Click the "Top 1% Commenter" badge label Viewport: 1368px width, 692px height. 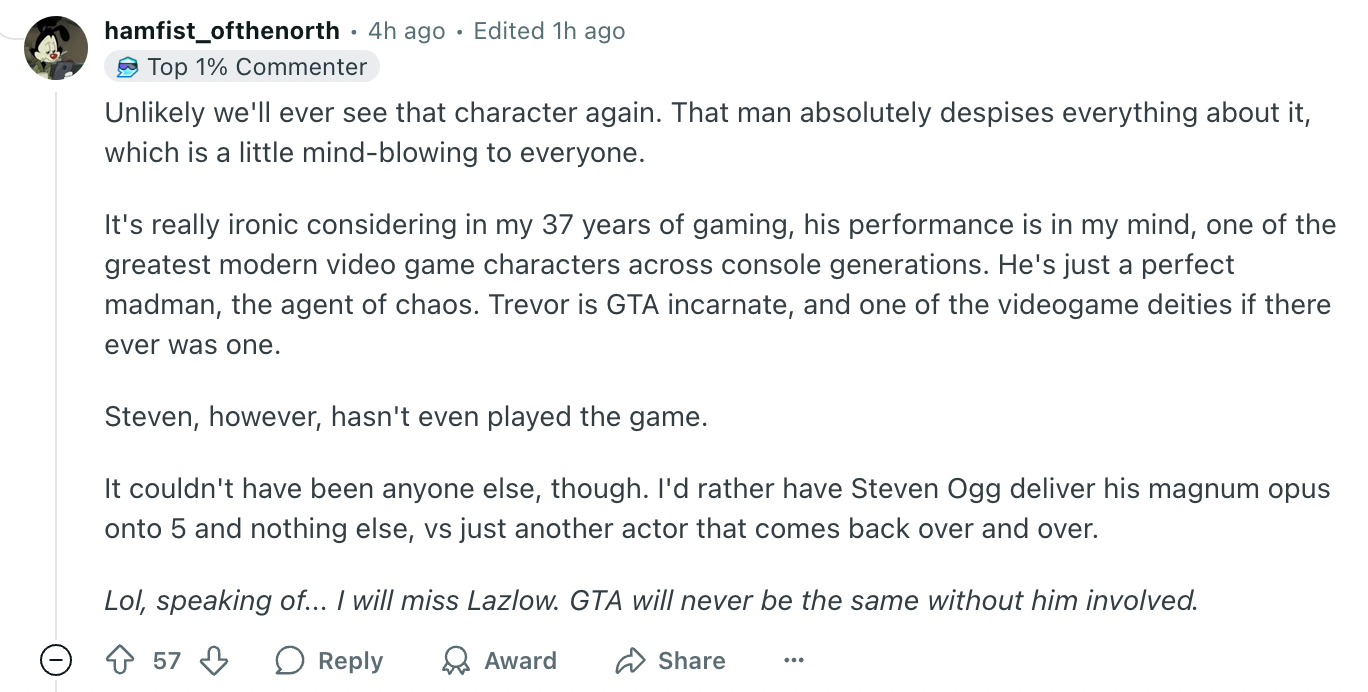tap(257, 67)
